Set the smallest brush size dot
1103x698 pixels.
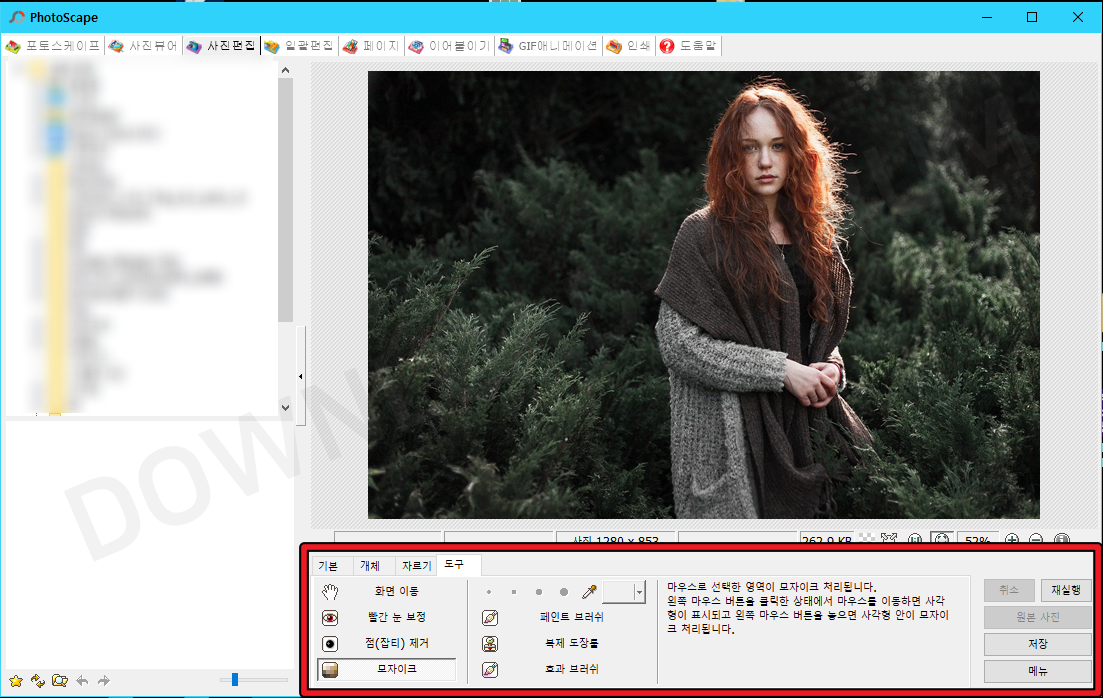(489, 592)
